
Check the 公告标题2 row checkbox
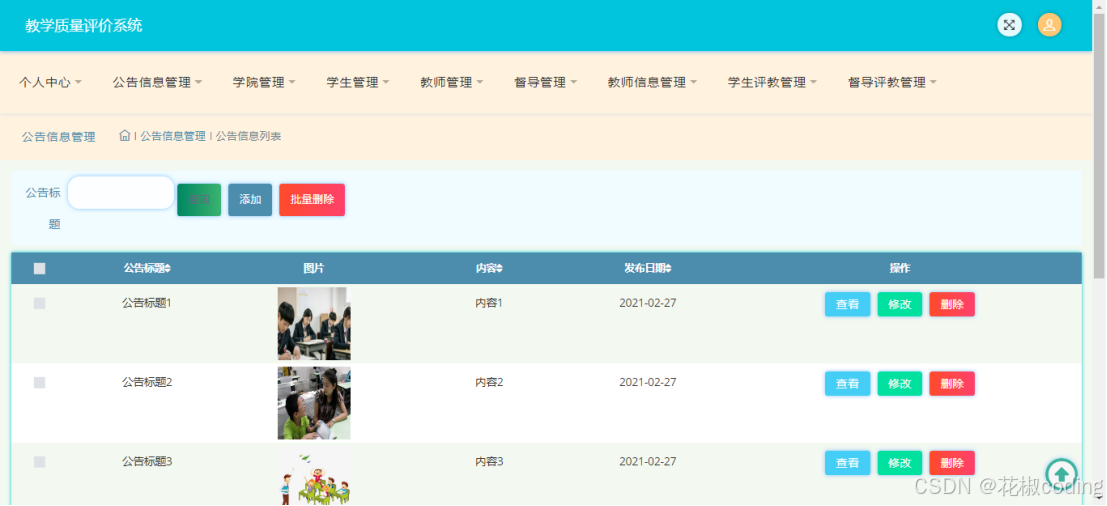tap(40, 382)
